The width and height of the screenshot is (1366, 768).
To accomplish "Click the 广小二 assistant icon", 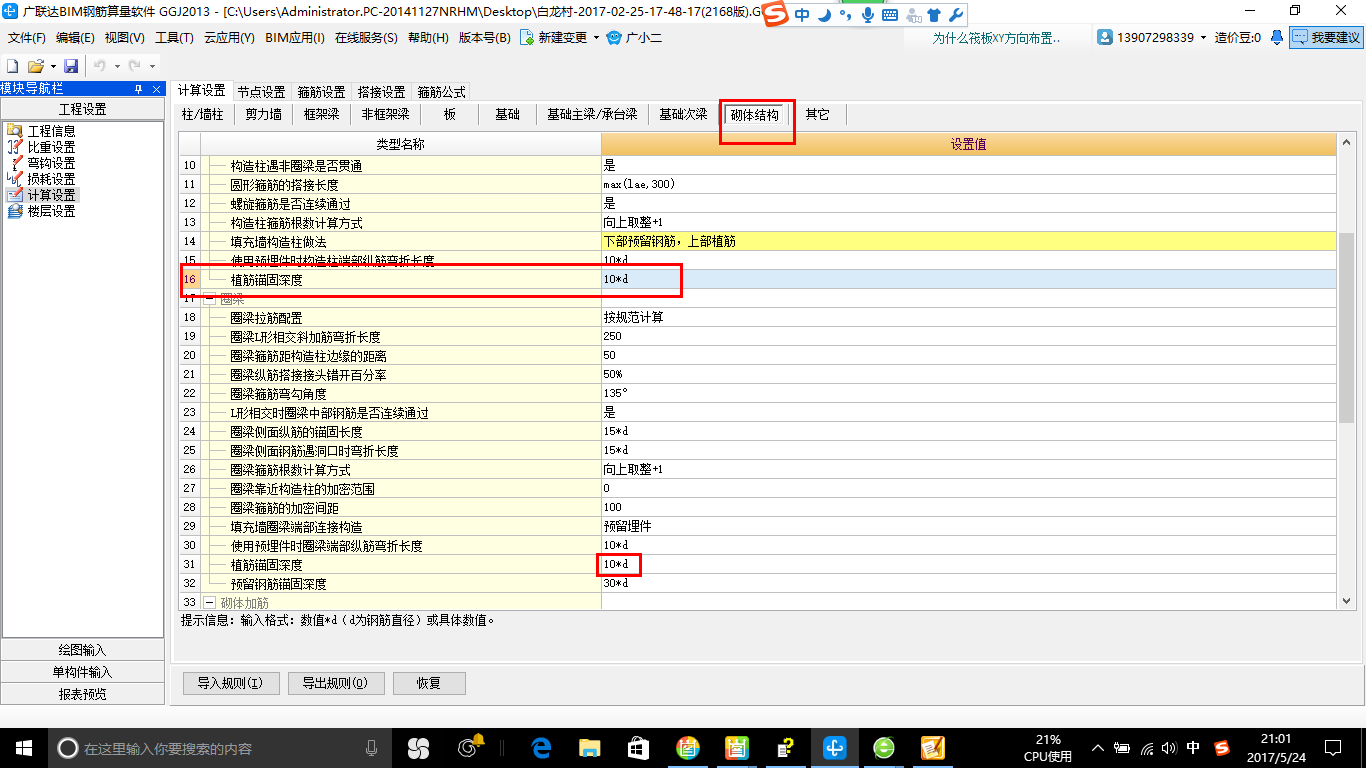I will 614,38.
